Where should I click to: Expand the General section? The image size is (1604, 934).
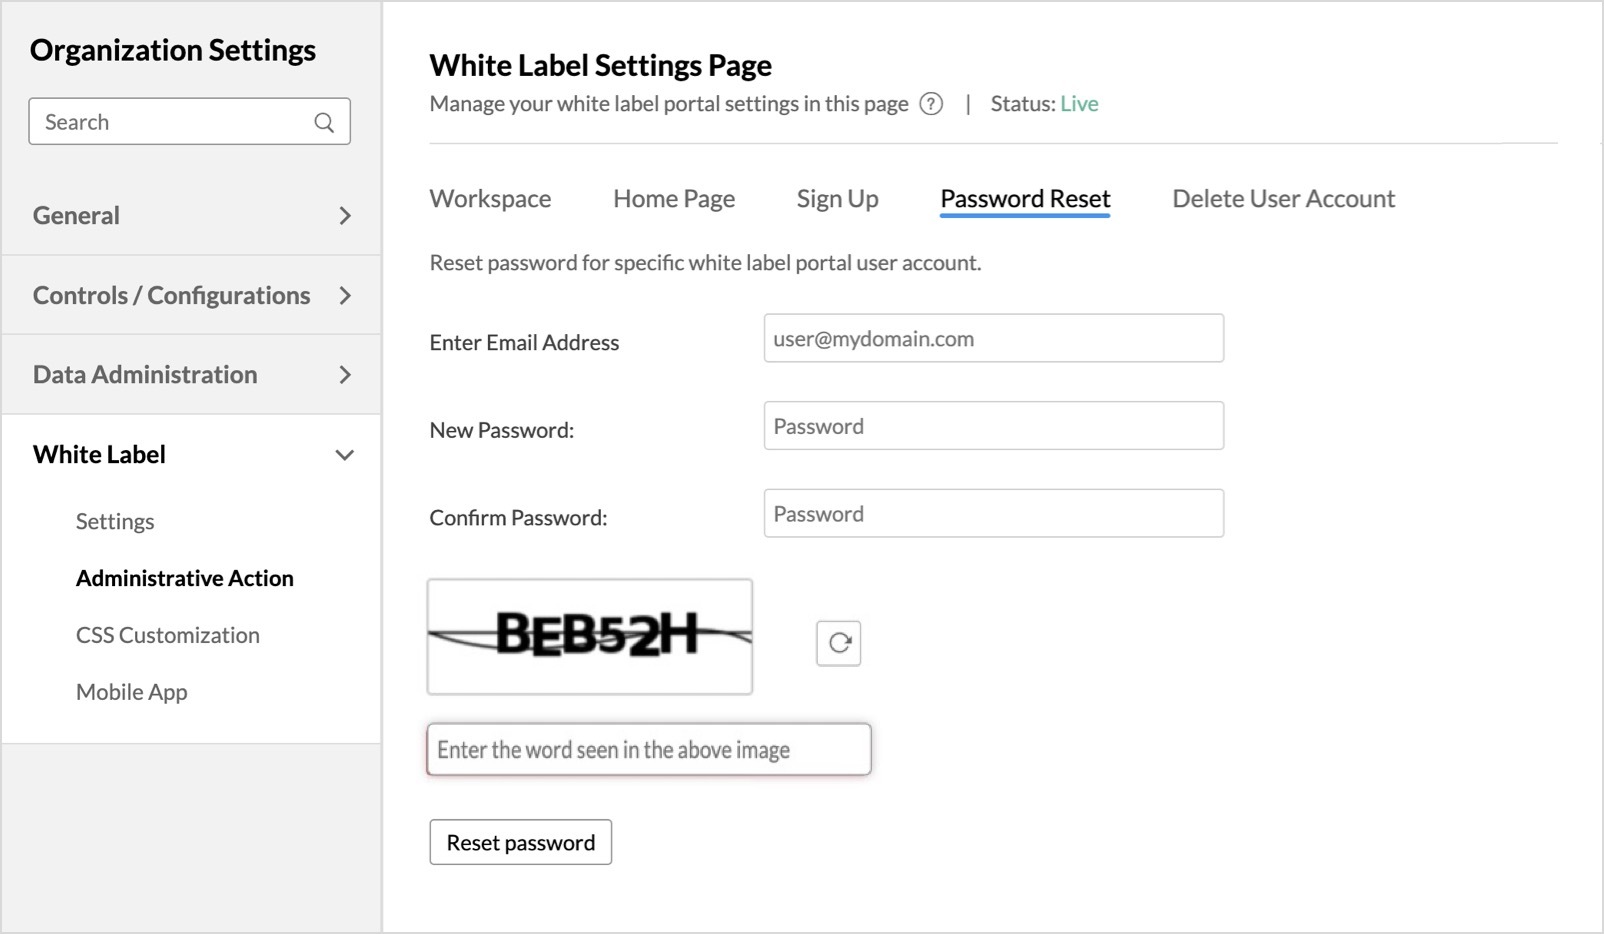pos(344,216)
